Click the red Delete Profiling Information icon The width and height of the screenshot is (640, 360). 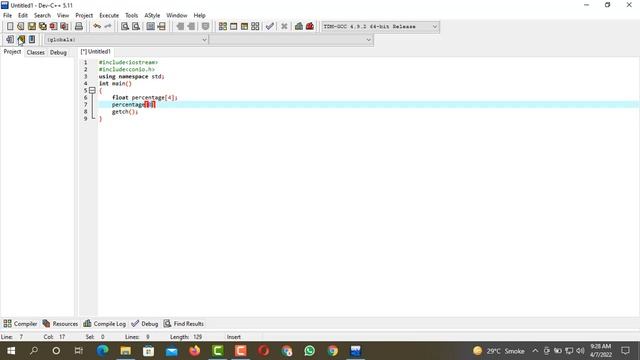[x=310, y=27]
